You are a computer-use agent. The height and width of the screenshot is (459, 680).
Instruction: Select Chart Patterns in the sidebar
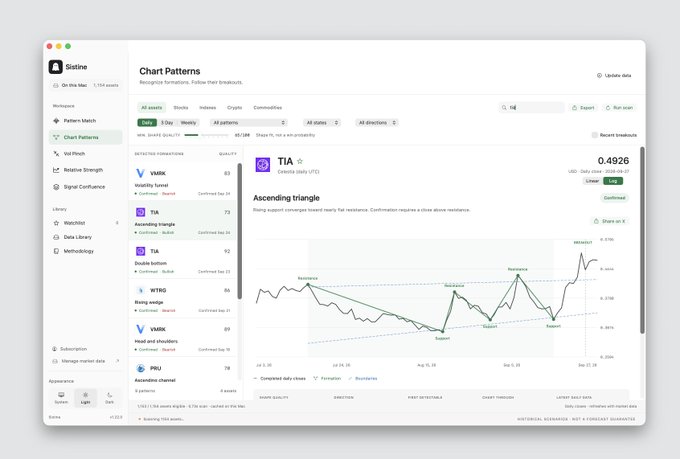(x=85, y=137)
